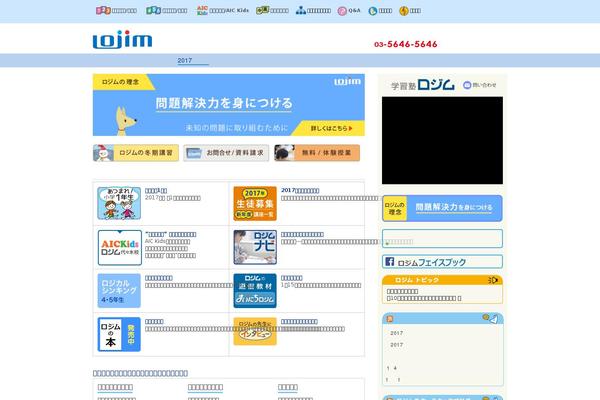Click the 学習塾ロジム sidebar title
The image size is (600, 400).
tap(423, 85)
